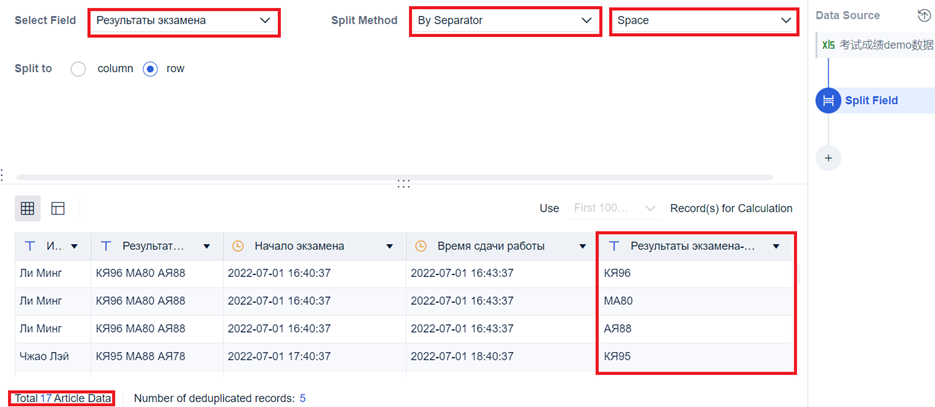This screenshot has width=935, height=407.
Task: Click the refresh icon beside Data Source
Action: (x=923, y=15)
